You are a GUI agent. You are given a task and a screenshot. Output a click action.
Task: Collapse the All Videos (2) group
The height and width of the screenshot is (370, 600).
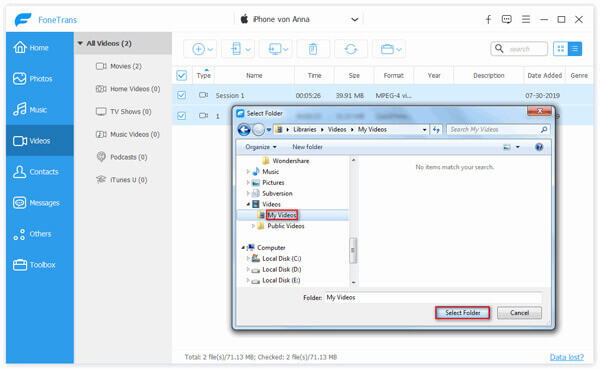pyautogui.click(x=80, y=43)
